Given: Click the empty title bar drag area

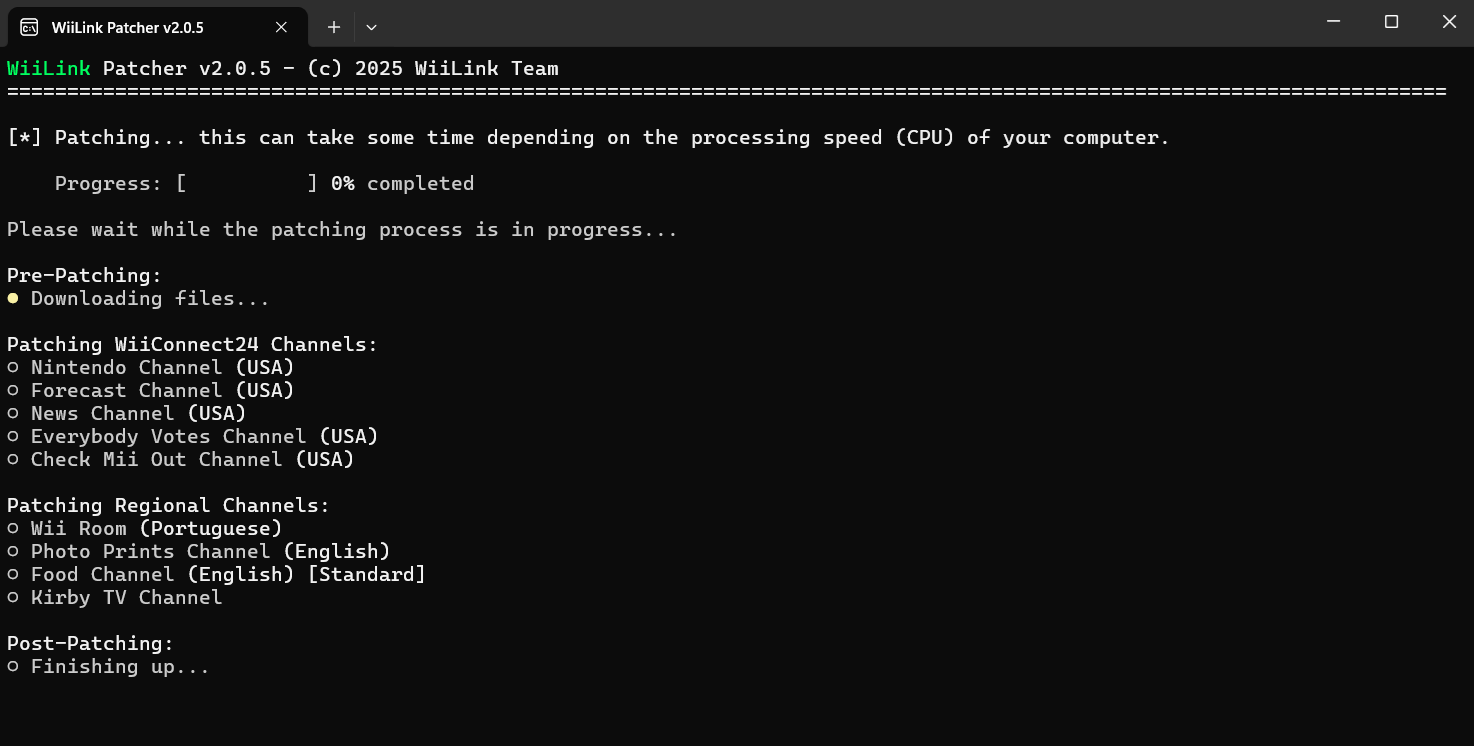Looking at the screenshot, I should click(800, 22).
